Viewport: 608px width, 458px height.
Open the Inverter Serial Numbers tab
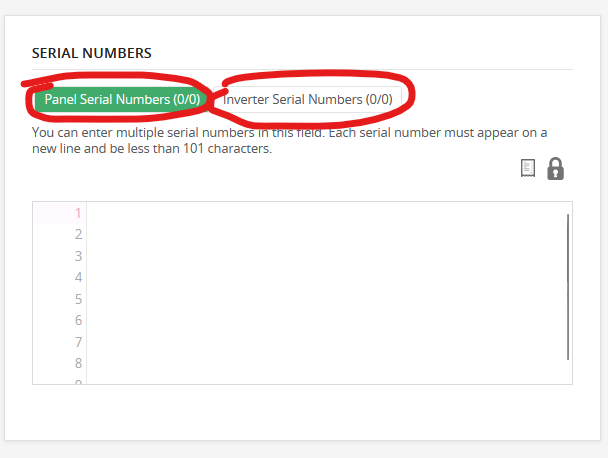pos(308,99)
